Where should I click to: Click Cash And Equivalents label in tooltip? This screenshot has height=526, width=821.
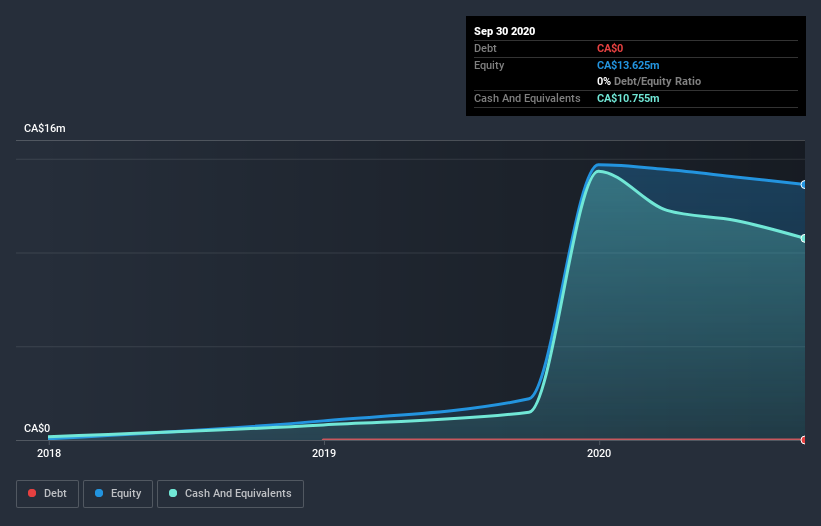[x=527, y=98]
